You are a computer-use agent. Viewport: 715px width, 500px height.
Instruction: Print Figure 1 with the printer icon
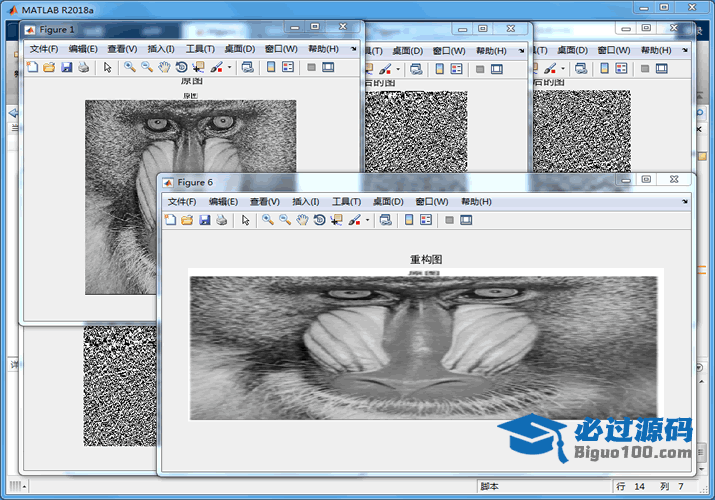83,67
